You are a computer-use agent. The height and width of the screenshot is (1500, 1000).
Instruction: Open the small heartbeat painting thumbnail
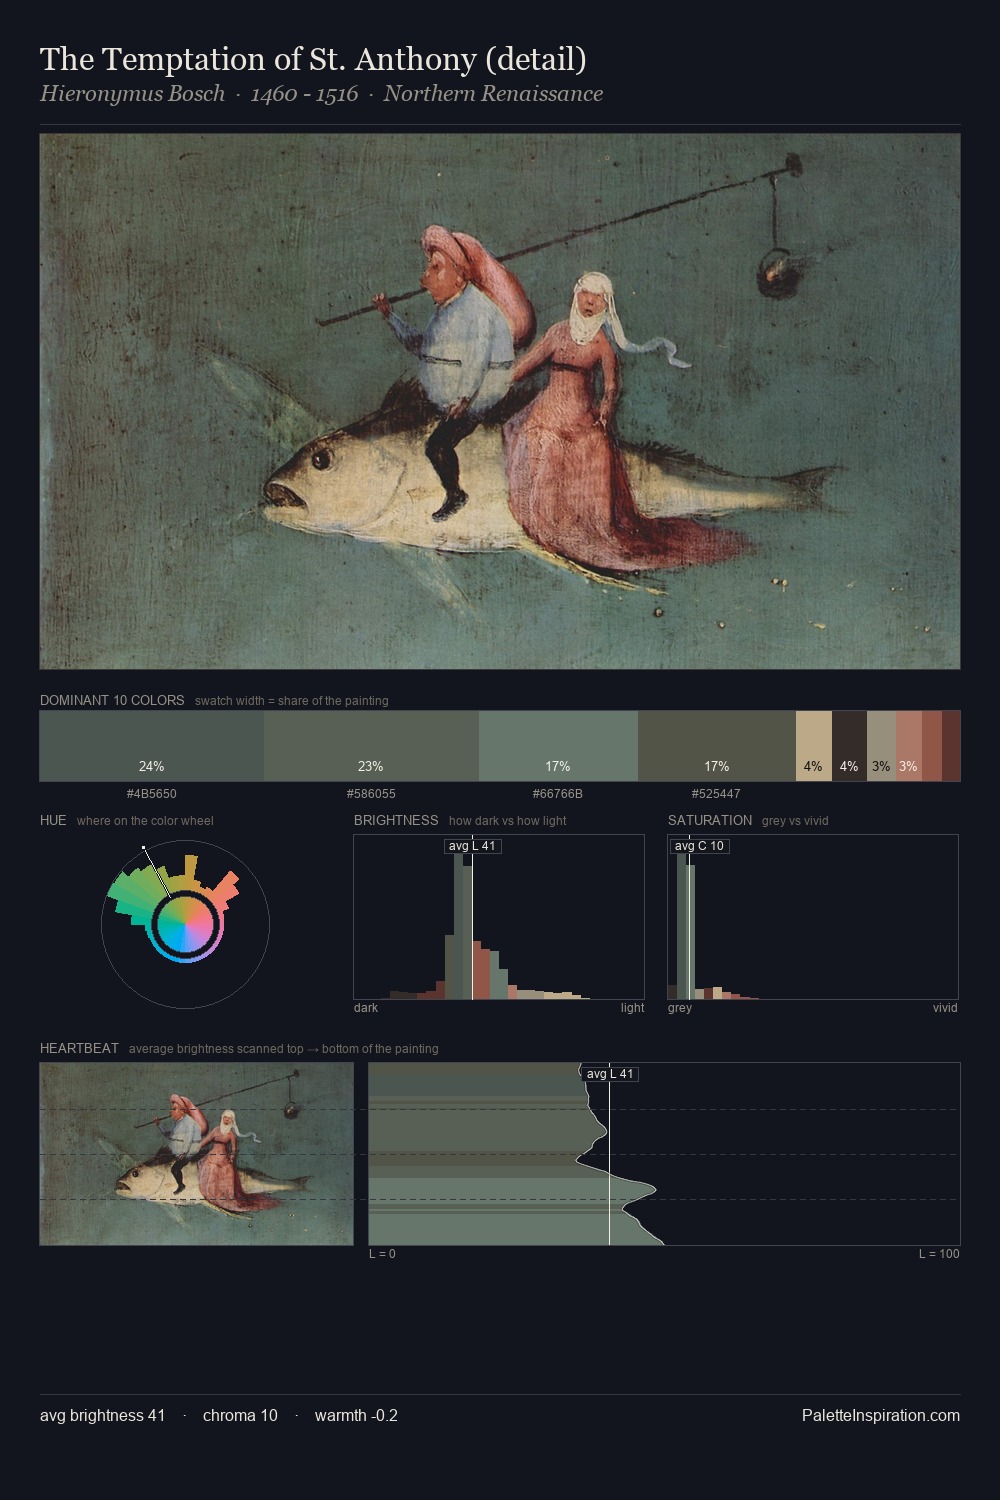[196, 1154]
